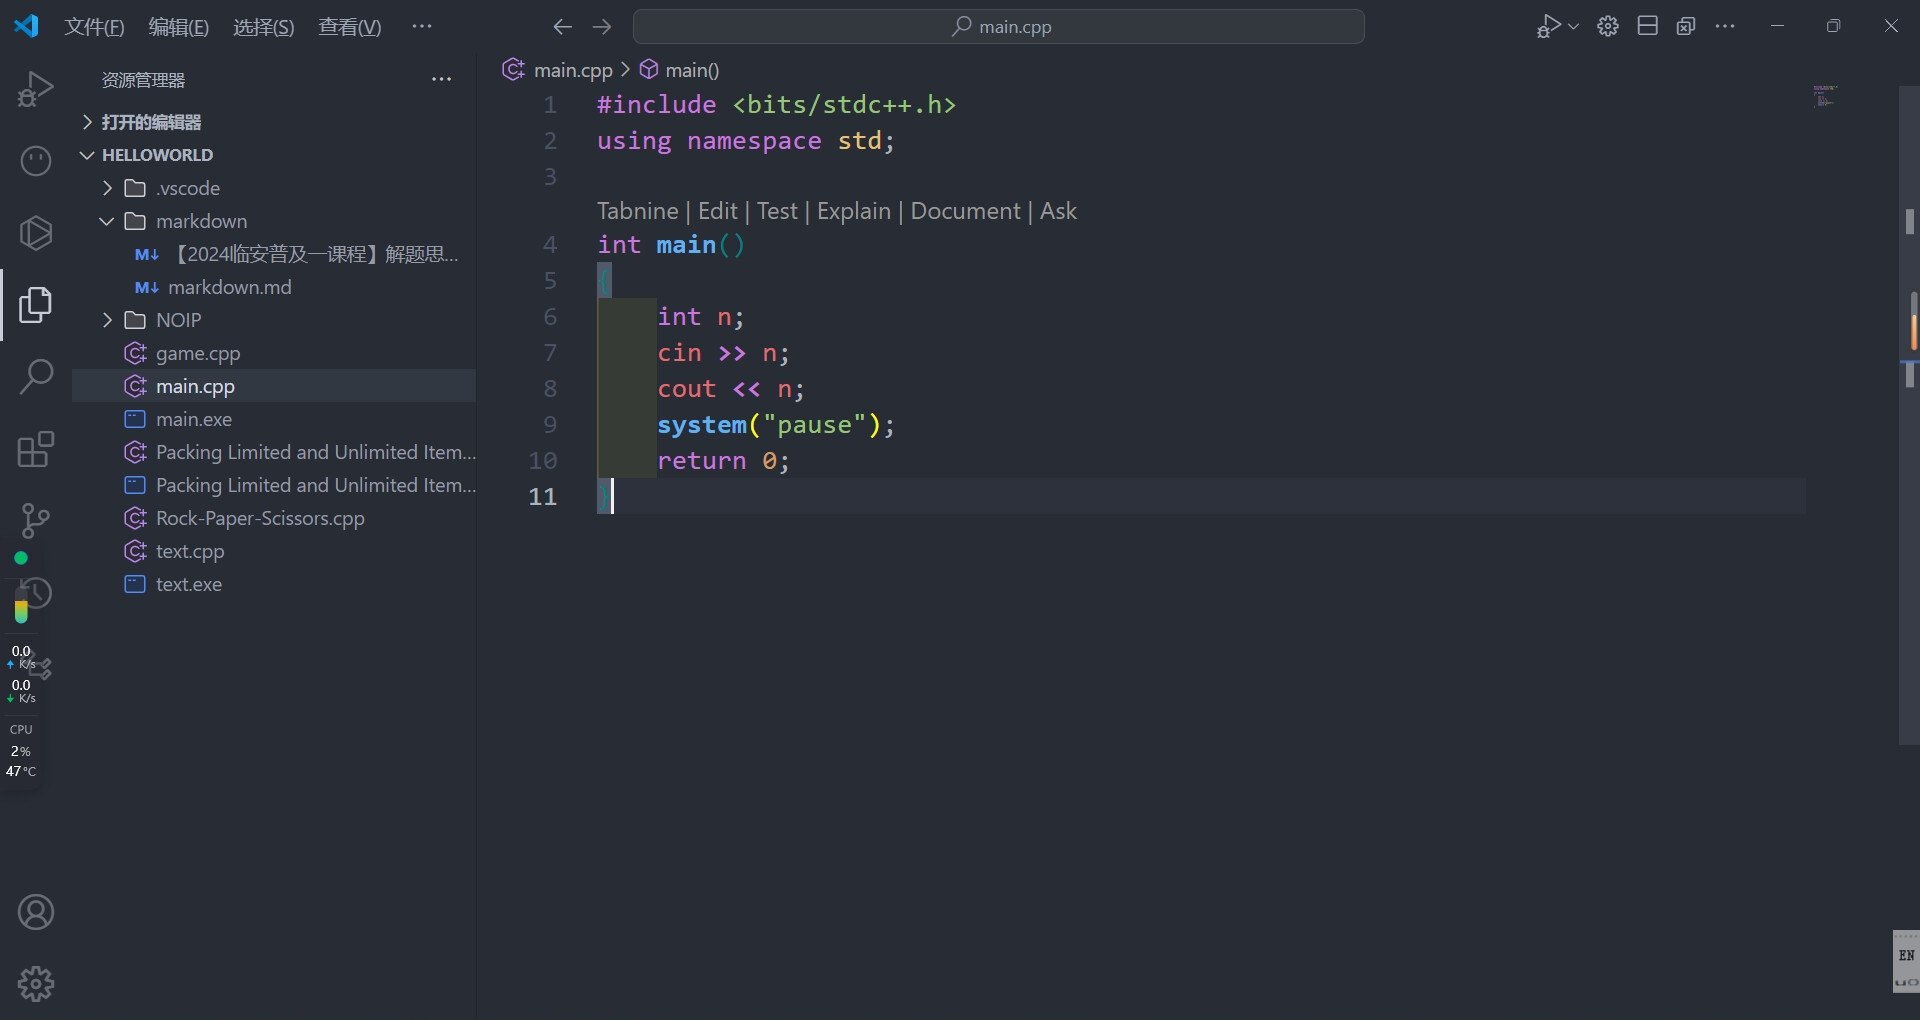The width and height of the screenshot is (1920, 1020).
Task: Open the Manage gear at bottom left
Action: point(36,984)
